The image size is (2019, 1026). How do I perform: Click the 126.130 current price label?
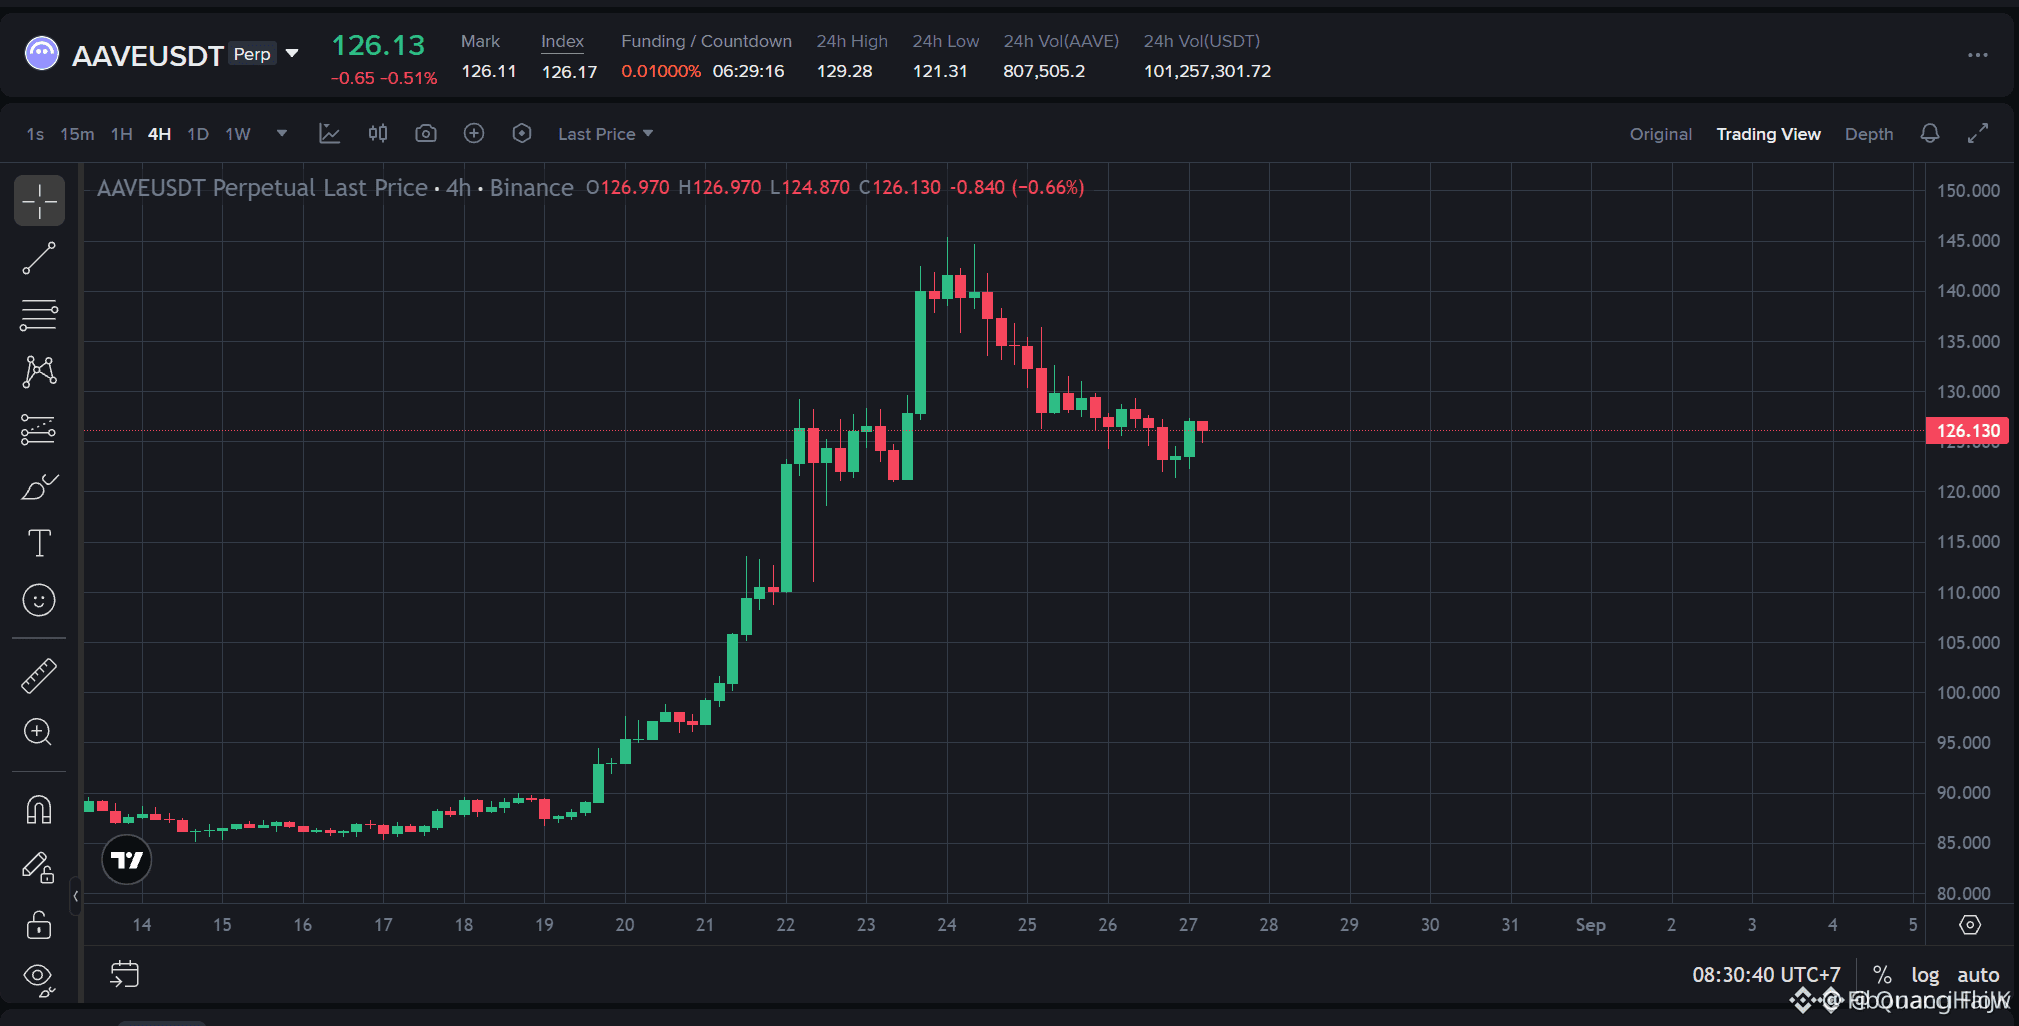(1968, 431)
